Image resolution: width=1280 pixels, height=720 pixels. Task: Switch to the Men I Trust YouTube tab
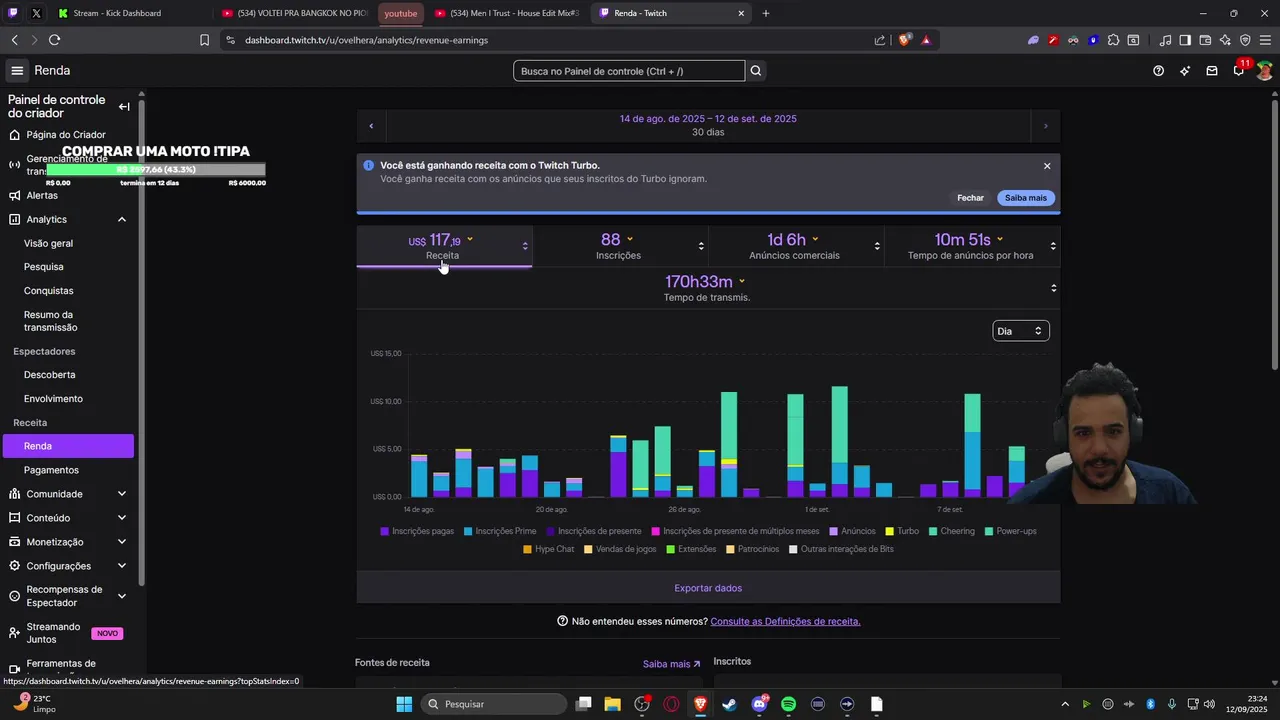[x=507, y=13]
